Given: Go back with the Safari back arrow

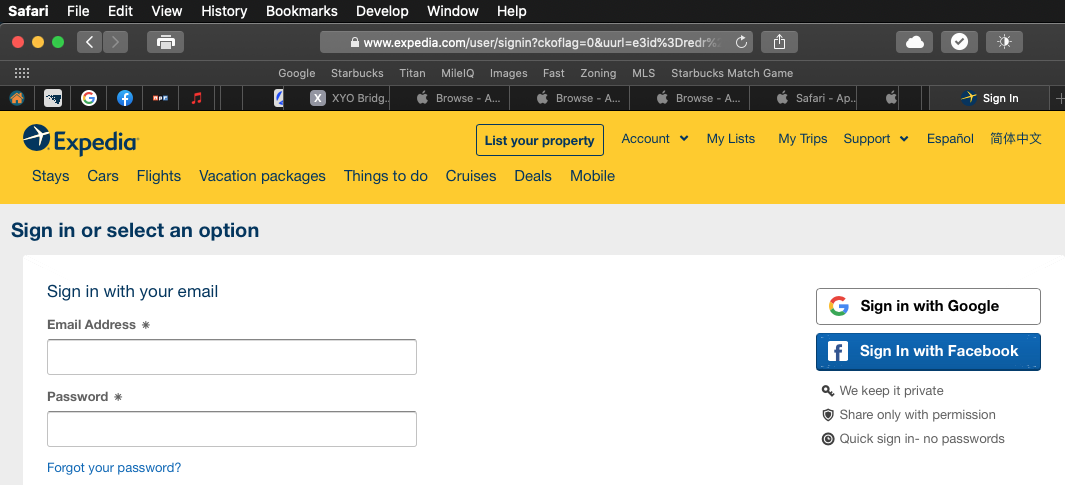Looking at the screenshot, I should (x=90, y=42).
